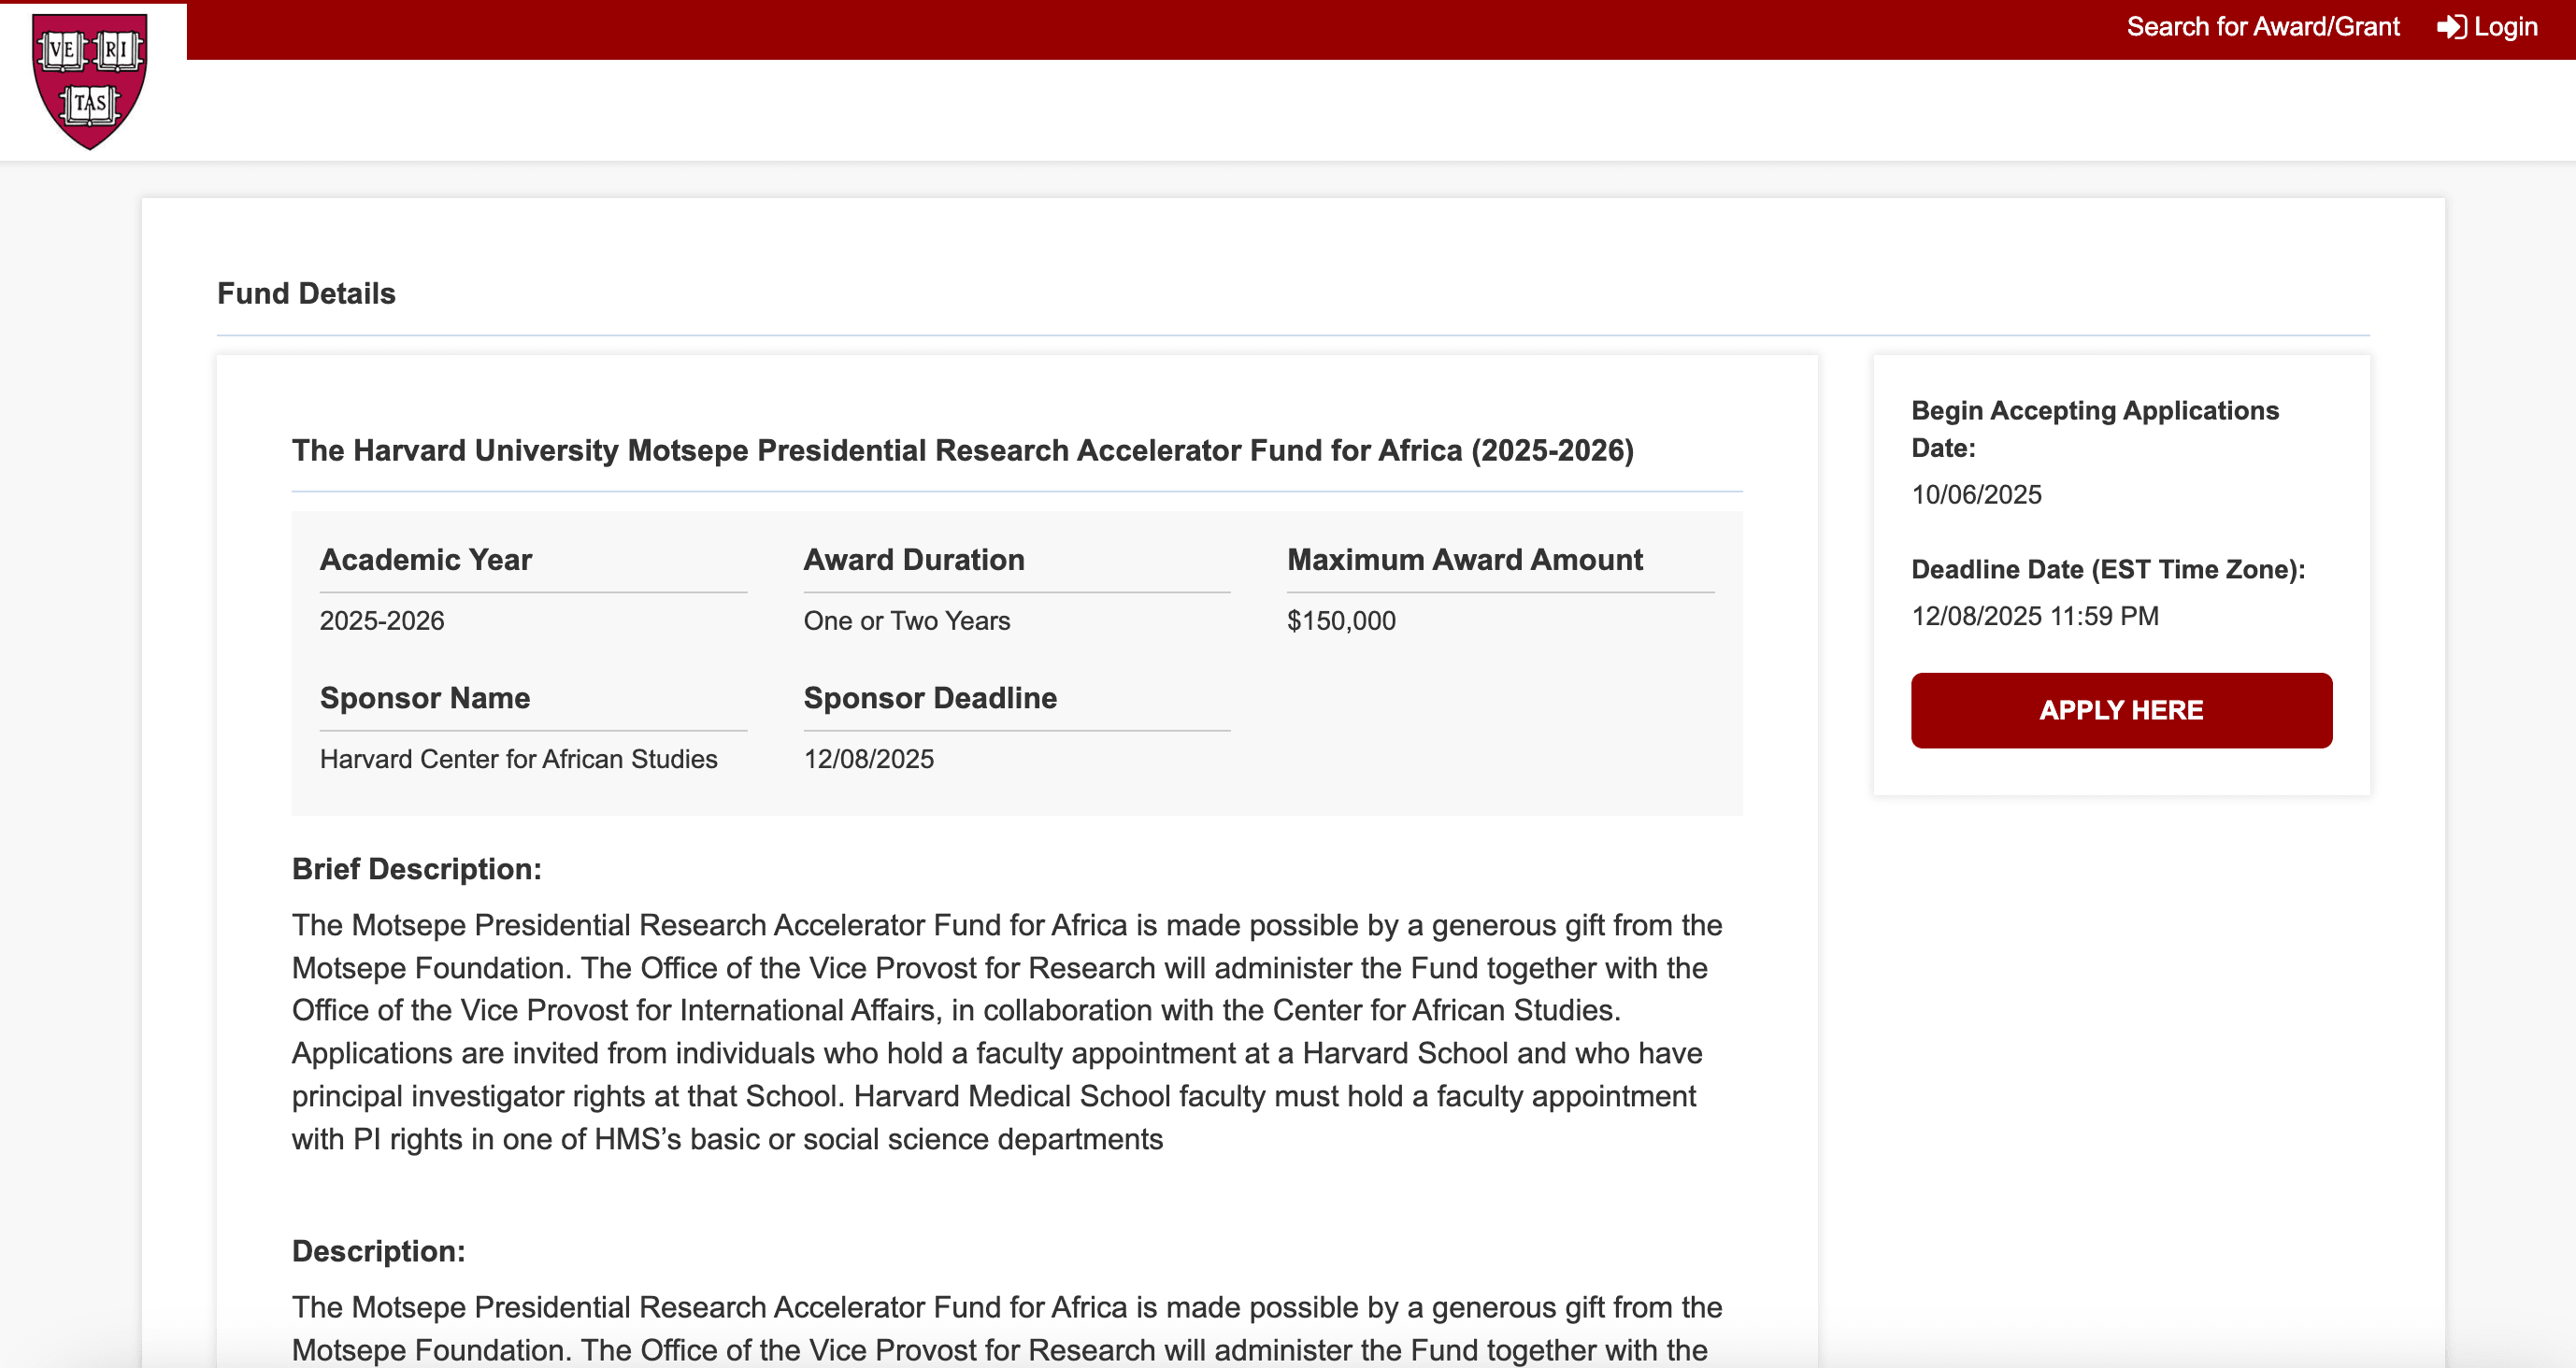Click the Sponsor Deadline date 12/08/2025
This screenshot has width=2576, height=1368.
tap(868, 758)
